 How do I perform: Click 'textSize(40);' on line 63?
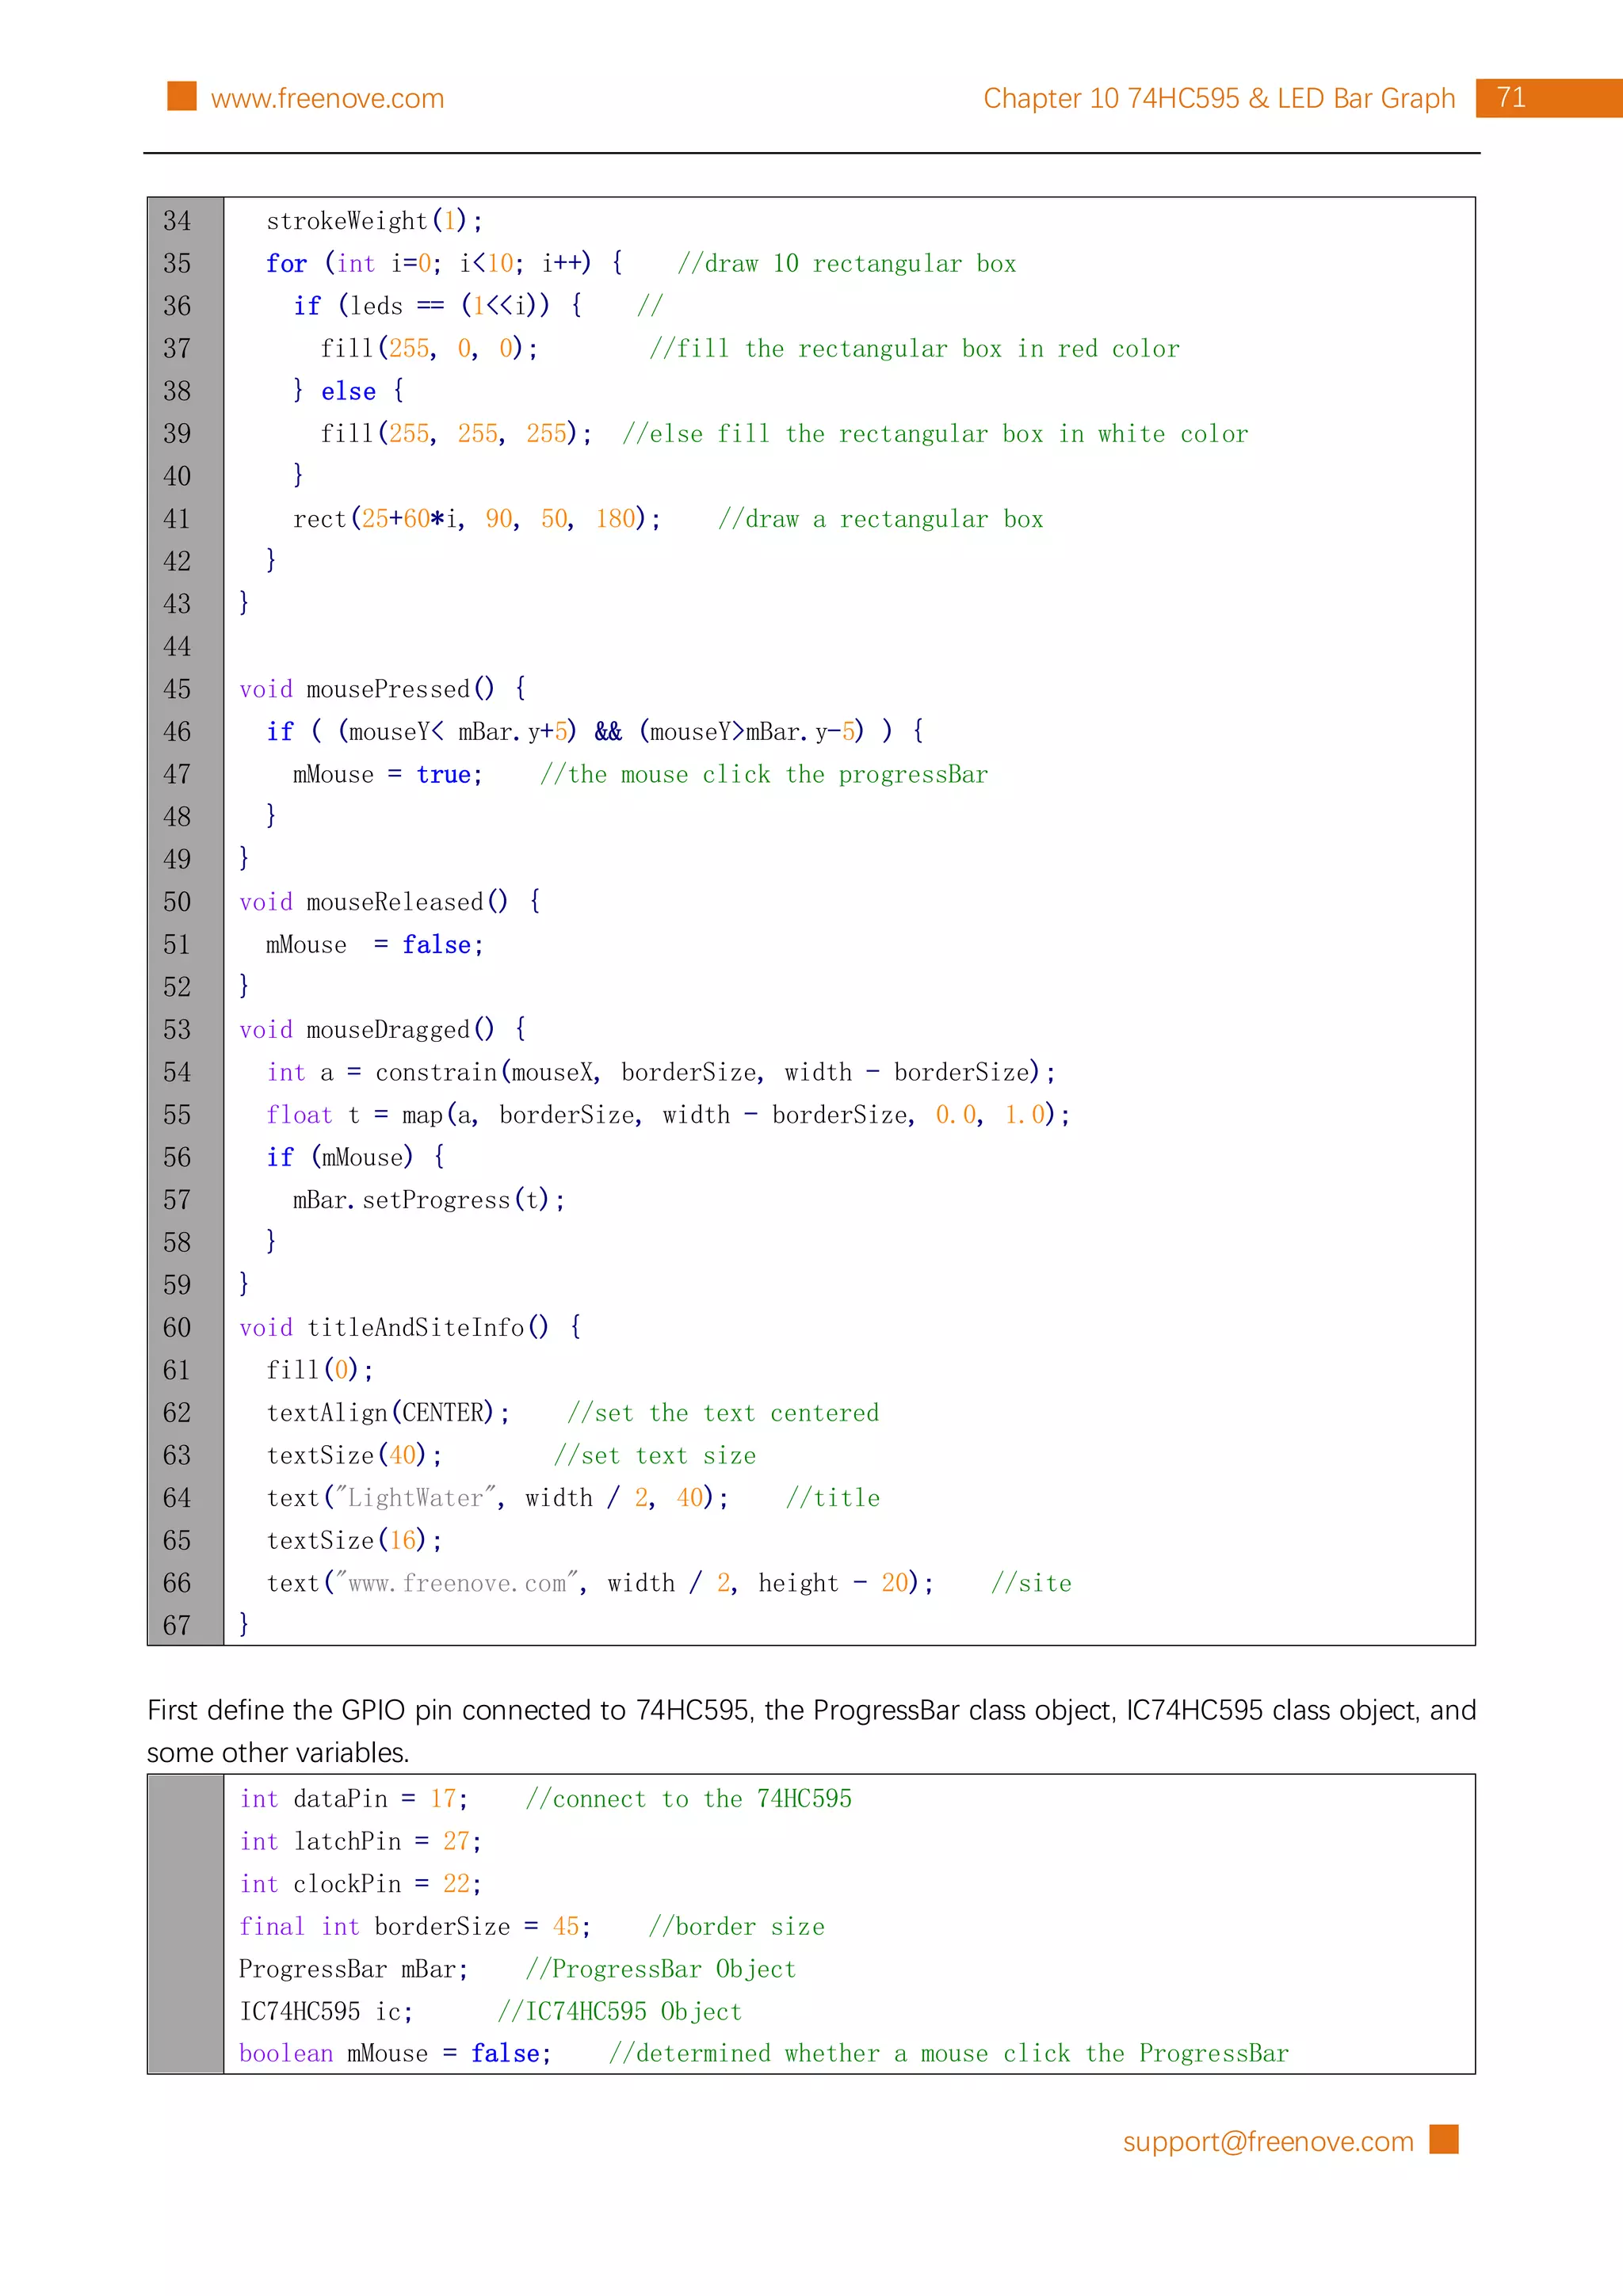(x=354, y=1456)
